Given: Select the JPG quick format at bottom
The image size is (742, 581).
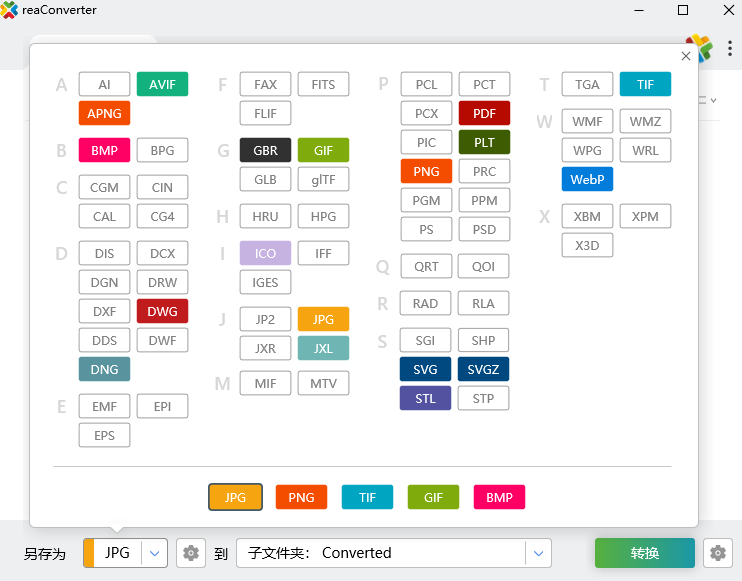Looking at the screenshot, I should [235, 497].
